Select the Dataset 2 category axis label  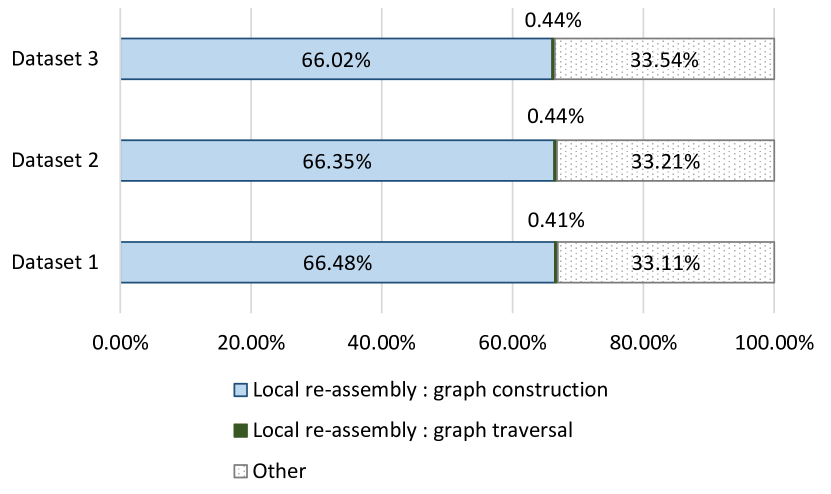54,160
